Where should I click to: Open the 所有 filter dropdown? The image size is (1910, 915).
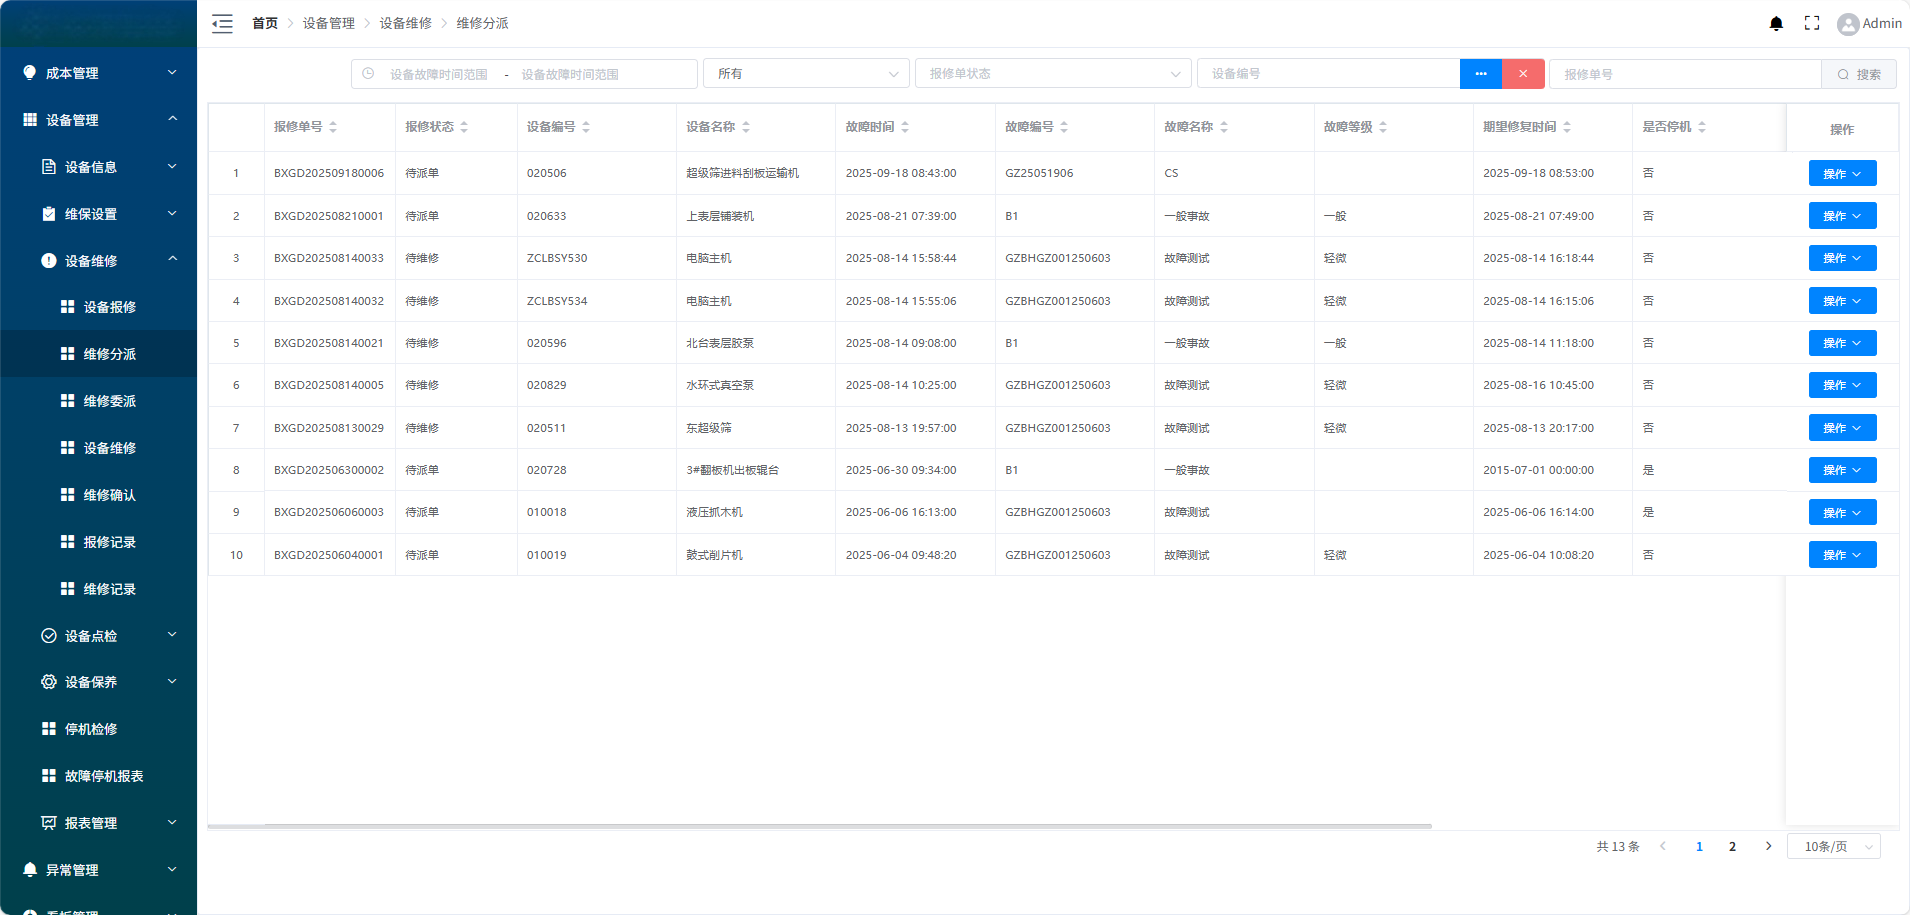(x=806, y=74)
